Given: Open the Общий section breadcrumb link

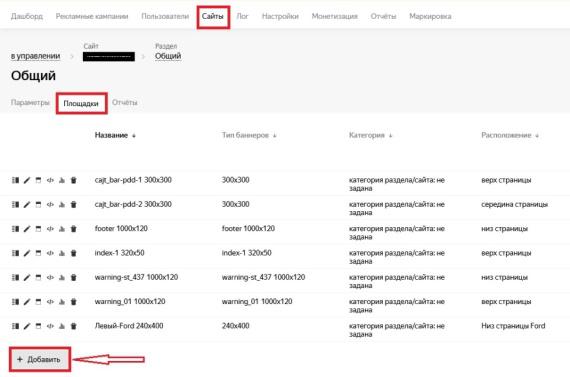Looking at the screenshot, I should 168,56.
